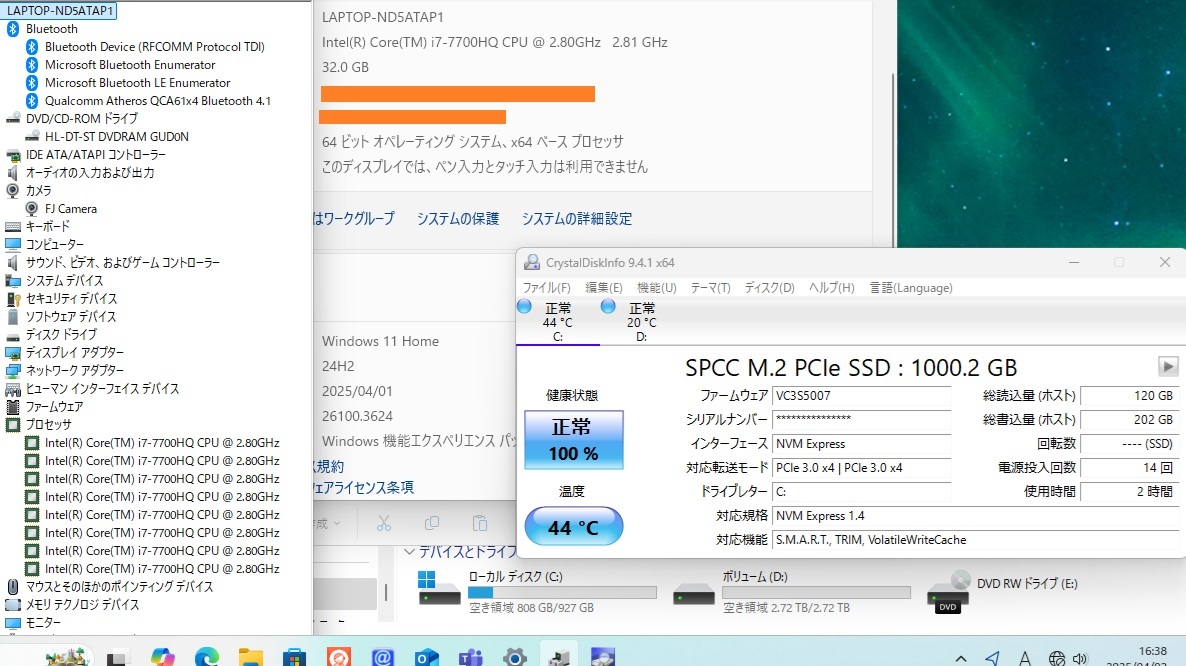The image size is (1186, 666).
Task: Click the next disk arrow in CrystalDiskInfo
Action: 1168,366
